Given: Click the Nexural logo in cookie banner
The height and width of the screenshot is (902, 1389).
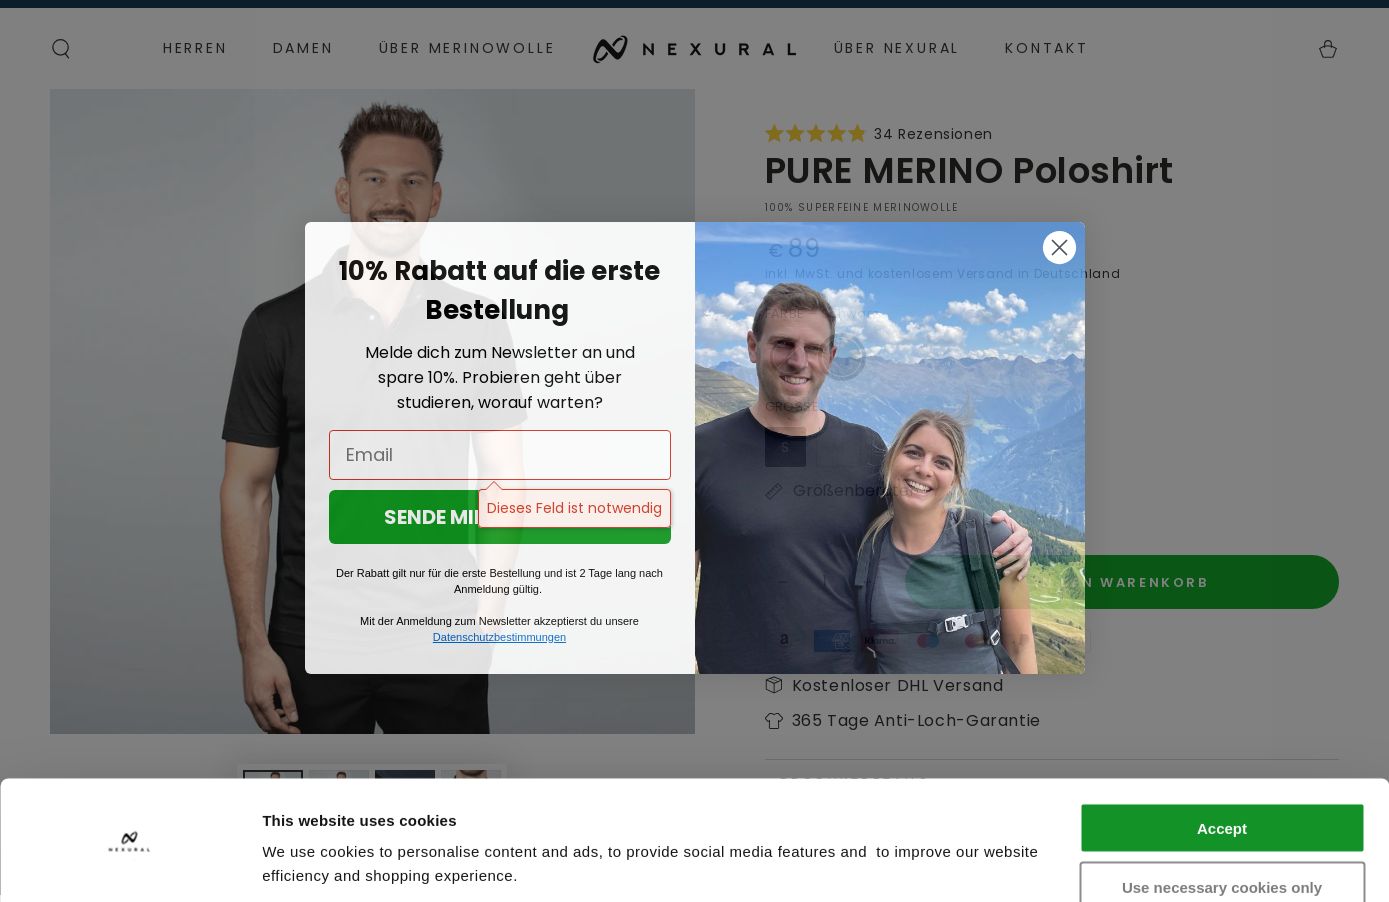Looking at the screenshot, I should point(129,842).
